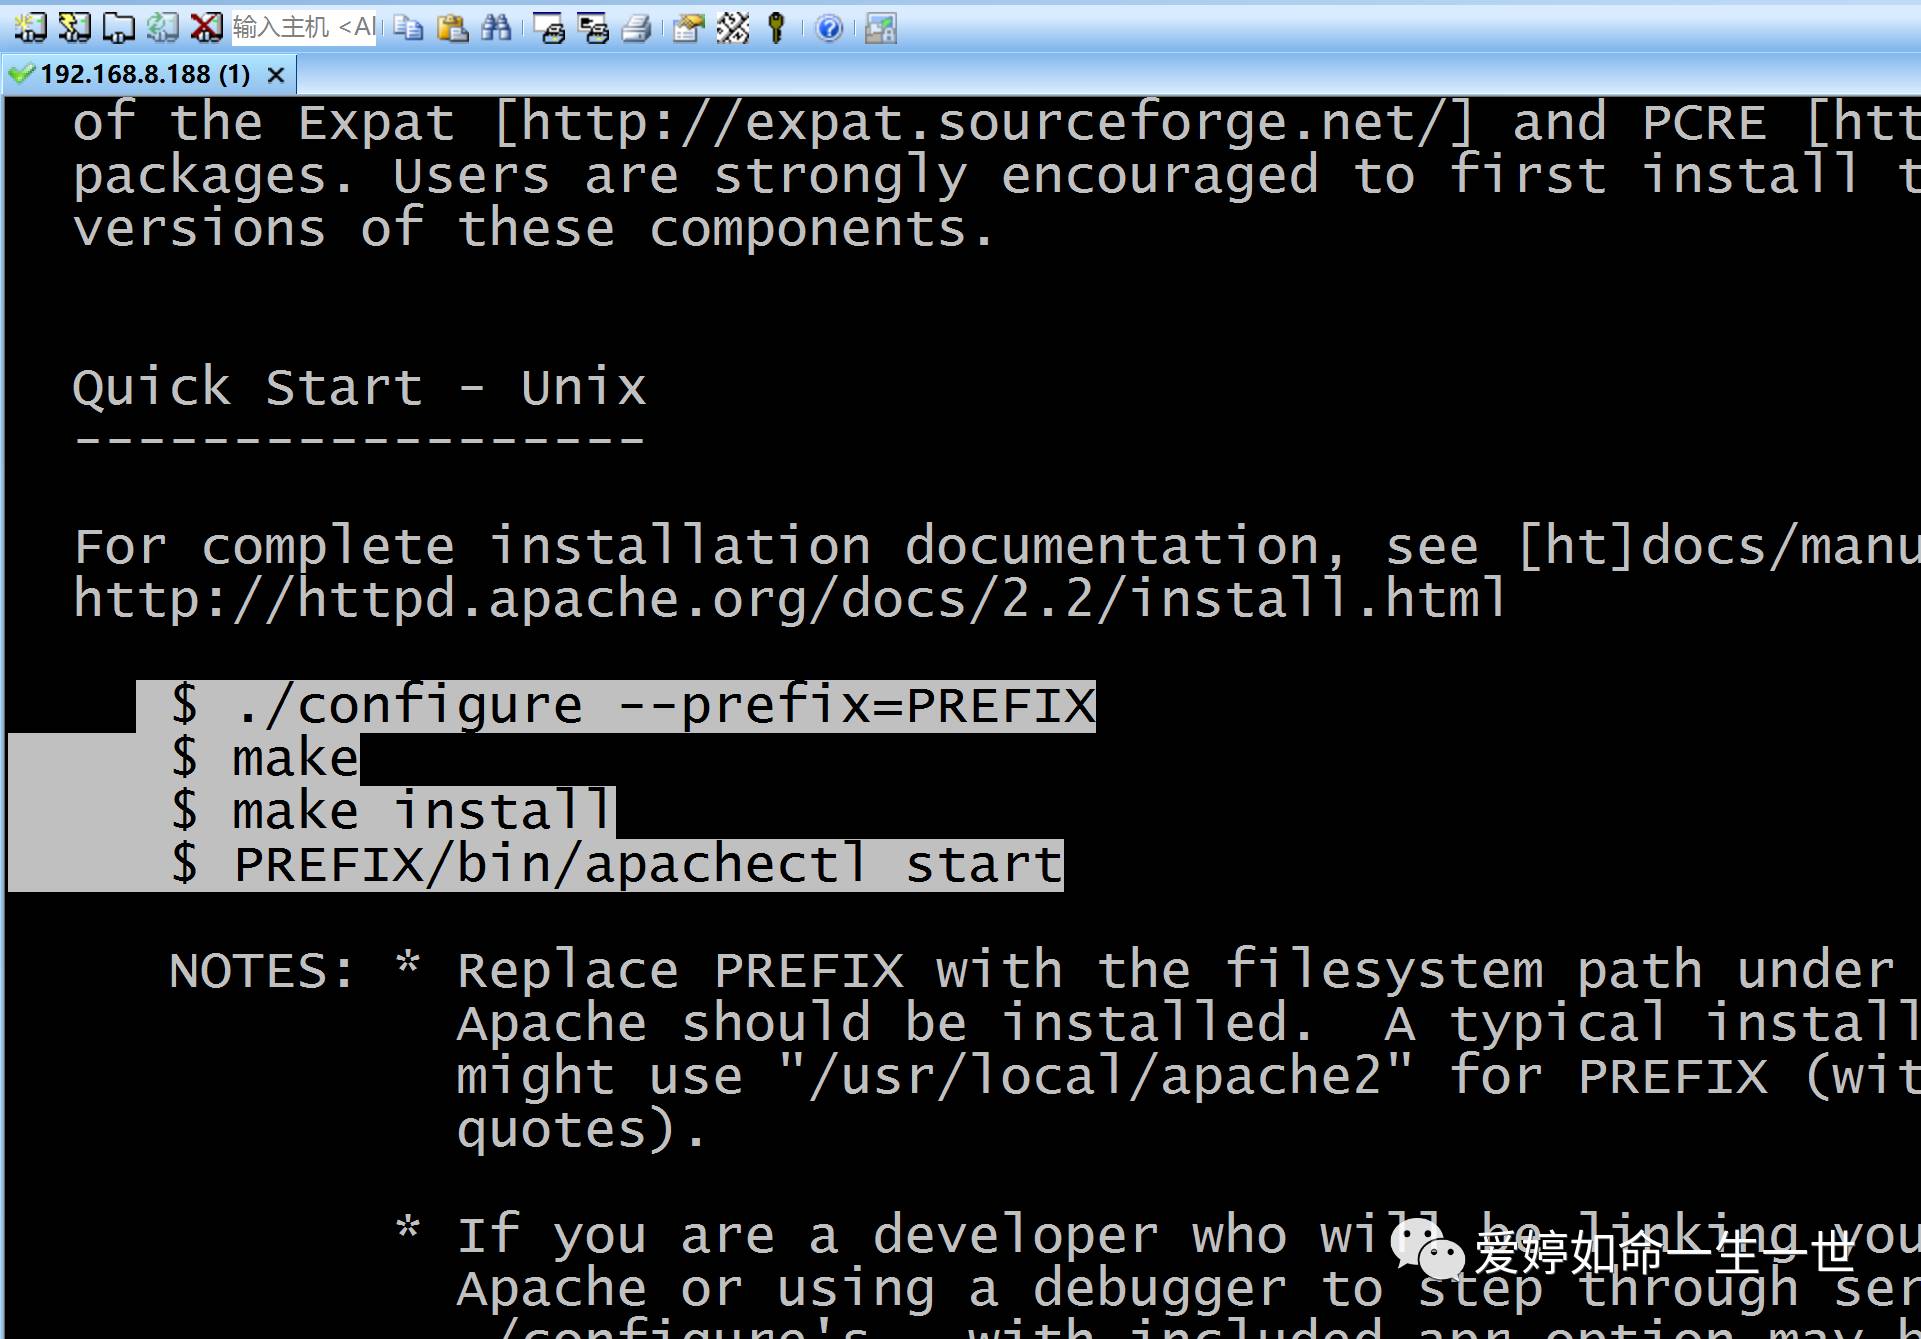Select the 192.168.8.188 (1) session tab
The width and height of the screenshot is (1921, 1339).
click(145, 75)
